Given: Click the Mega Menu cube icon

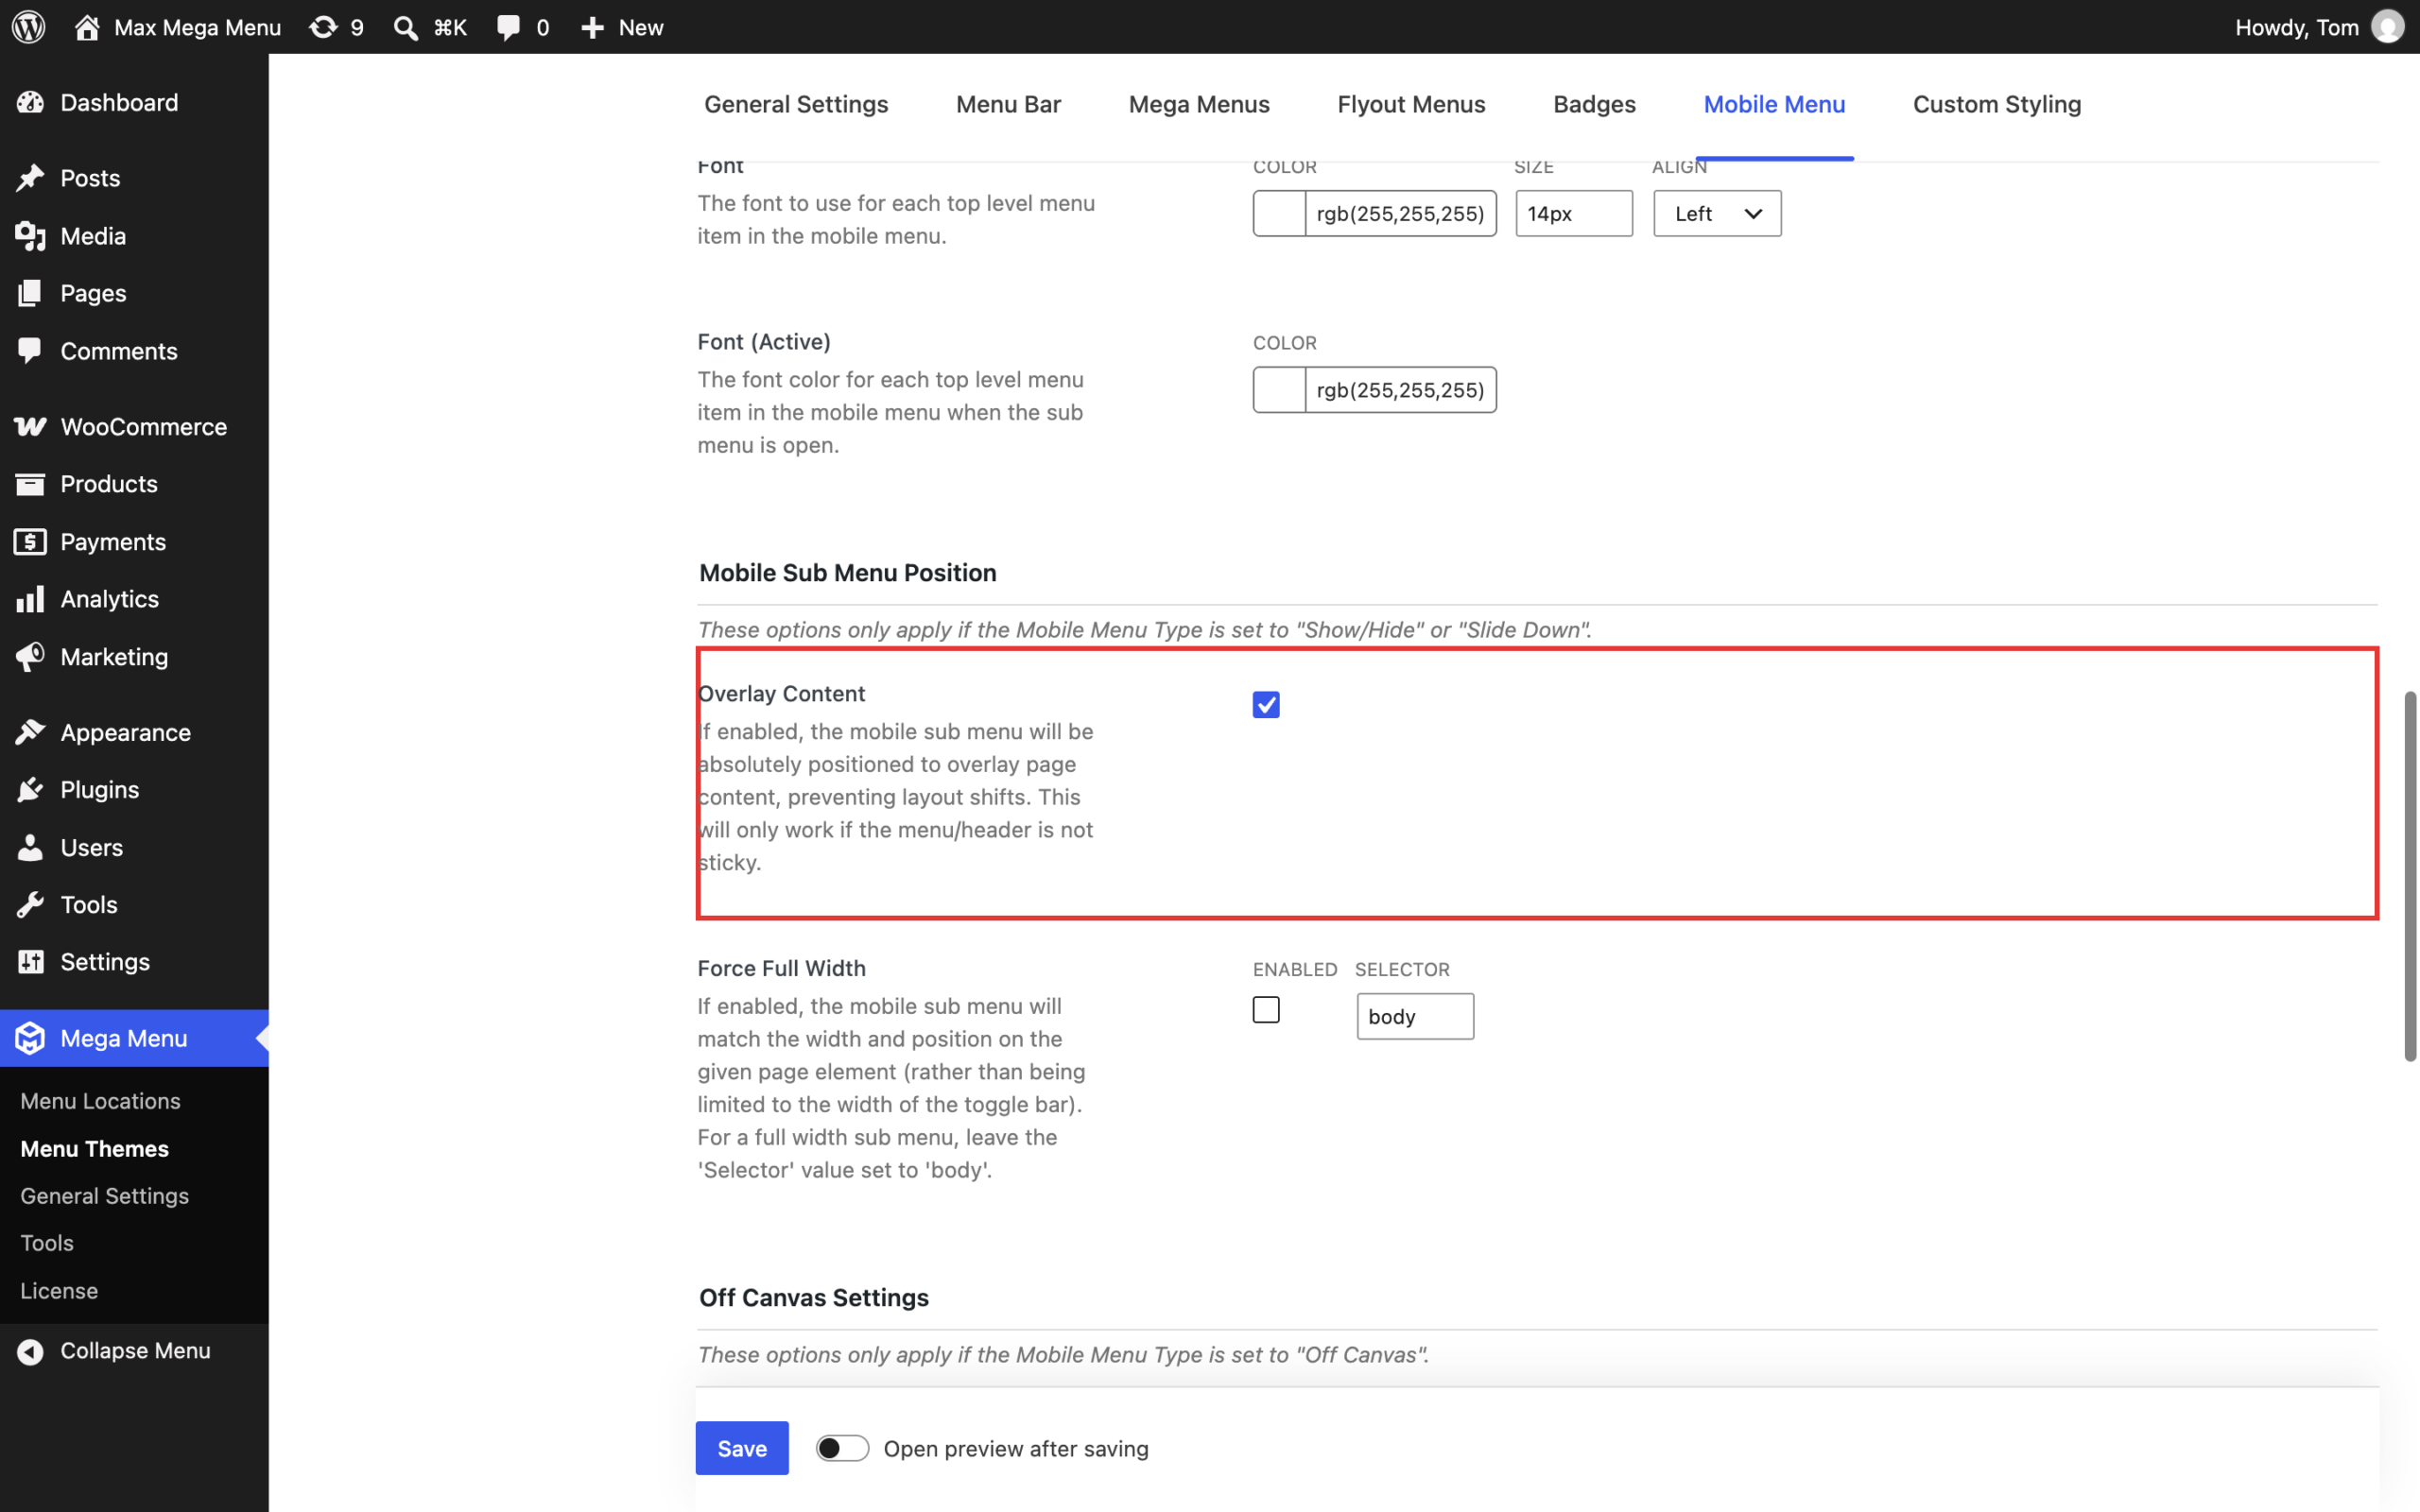Looking at the screenshot, I should point(30,1038).
